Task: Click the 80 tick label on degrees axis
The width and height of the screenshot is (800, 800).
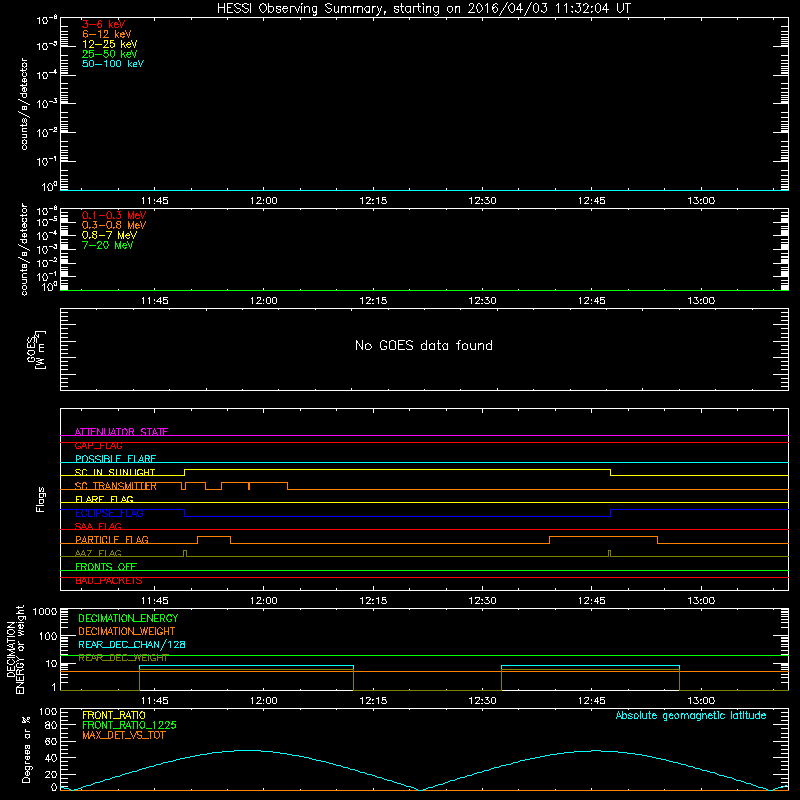Action: 51,725
